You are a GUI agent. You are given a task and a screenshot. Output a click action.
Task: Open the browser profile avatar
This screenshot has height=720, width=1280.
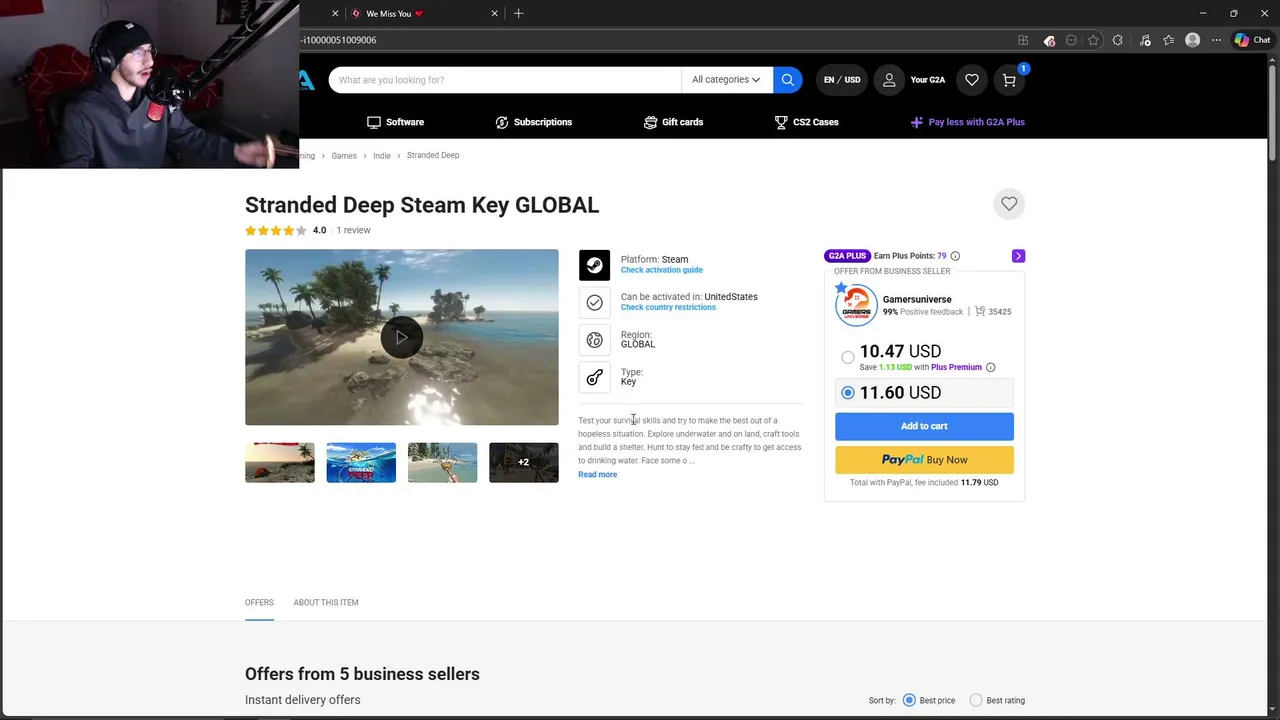point(1192,40)
